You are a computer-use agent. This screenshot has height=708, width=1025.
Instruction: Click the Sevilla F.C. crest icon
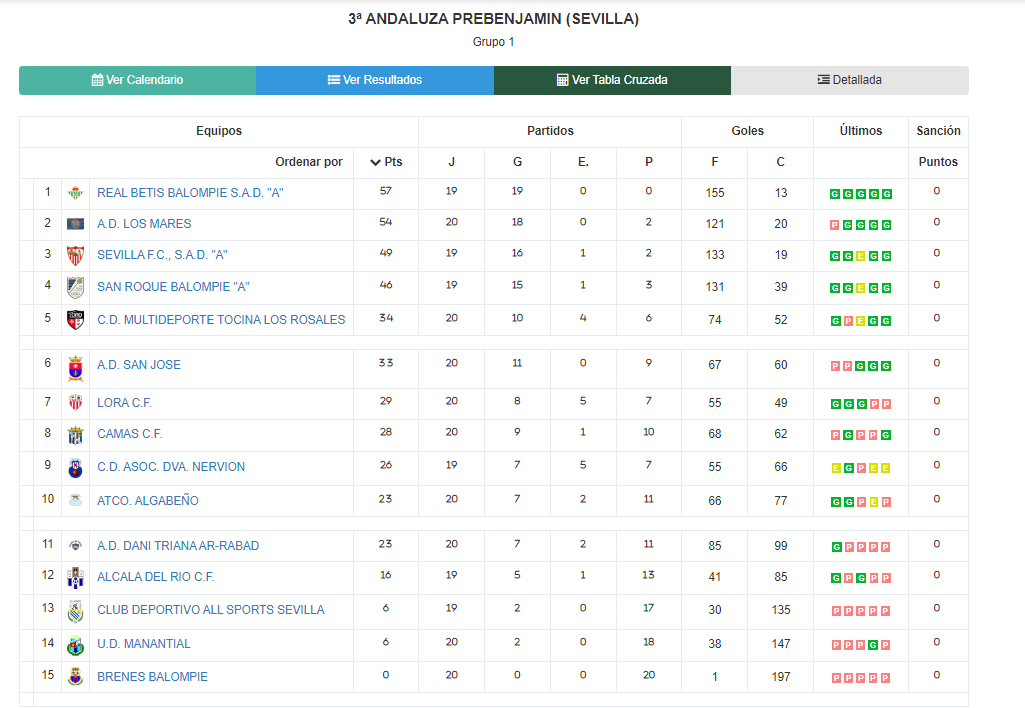click(75, 256)
